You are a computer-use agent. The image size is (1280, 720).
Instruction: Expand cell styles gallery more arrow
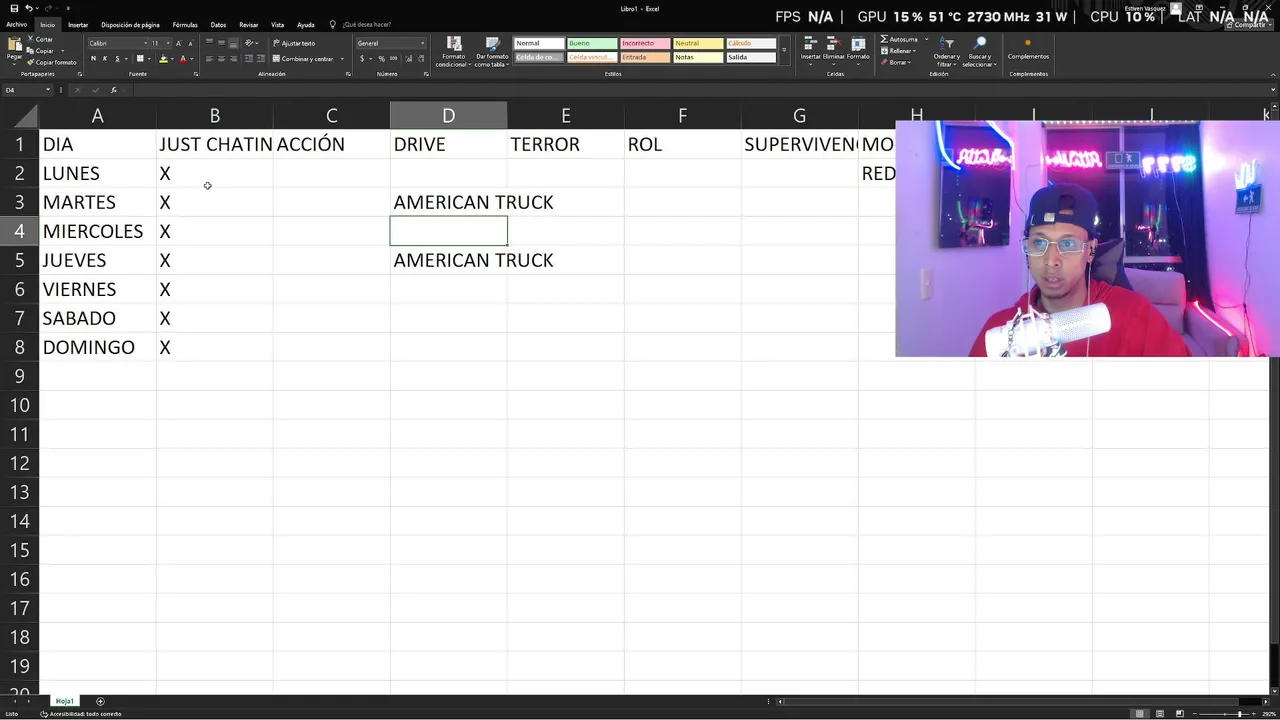pos(784,50)
